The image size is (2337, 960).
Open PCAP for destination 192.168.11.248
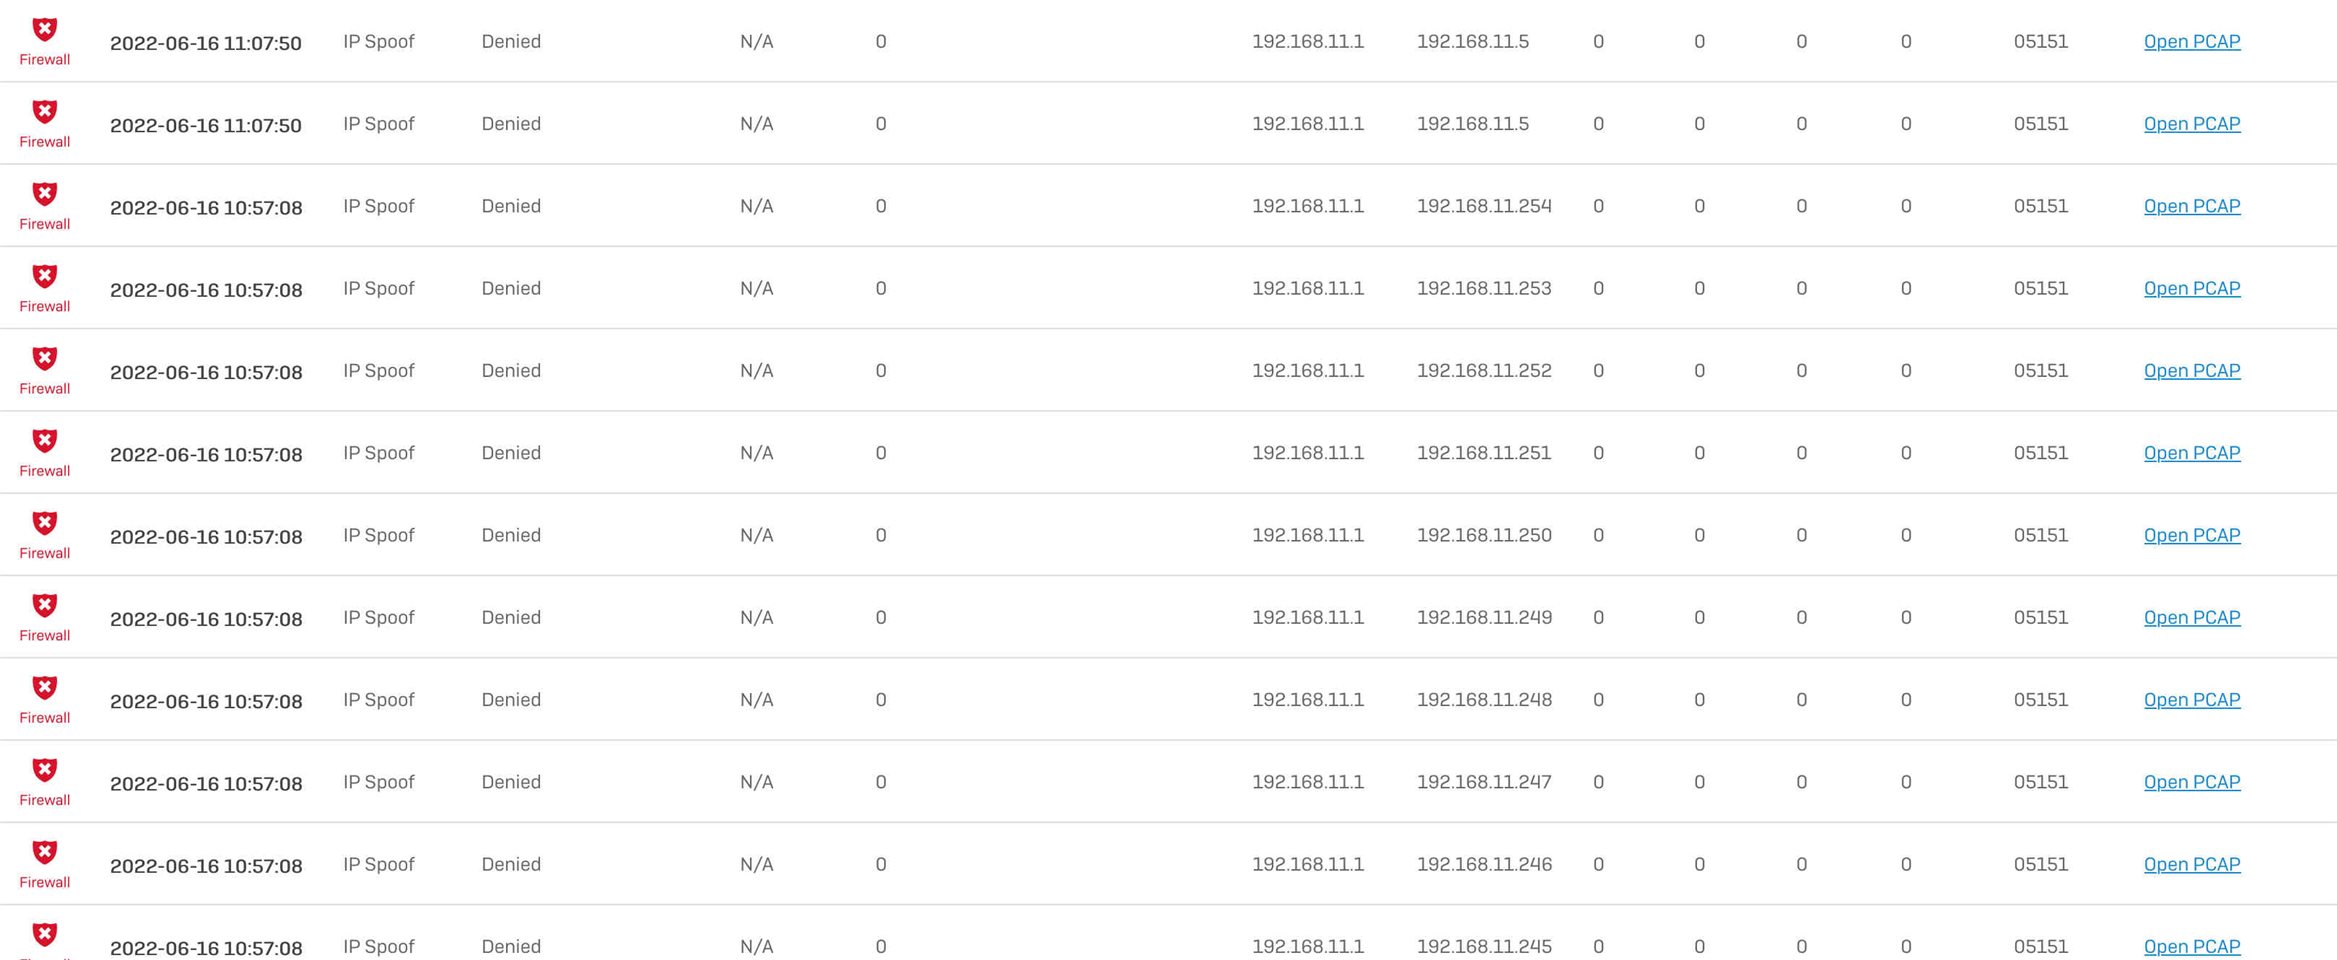pos(2191,700)
